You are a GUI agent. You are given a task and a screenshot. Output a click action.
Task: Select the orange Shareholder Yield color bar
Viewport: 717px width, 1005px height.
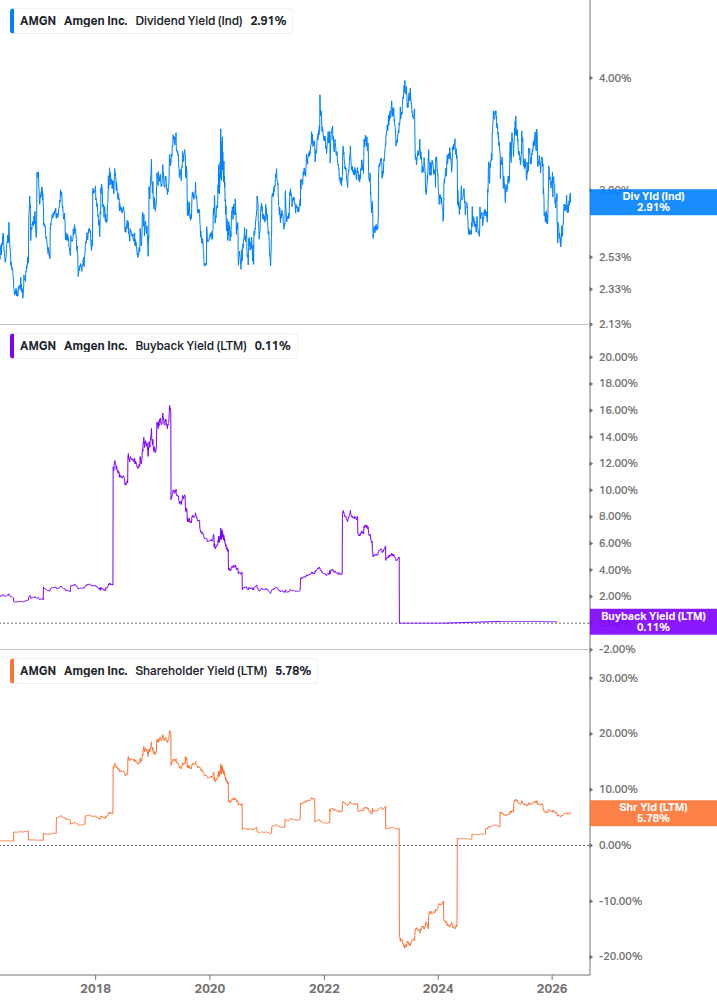(12, 671)
